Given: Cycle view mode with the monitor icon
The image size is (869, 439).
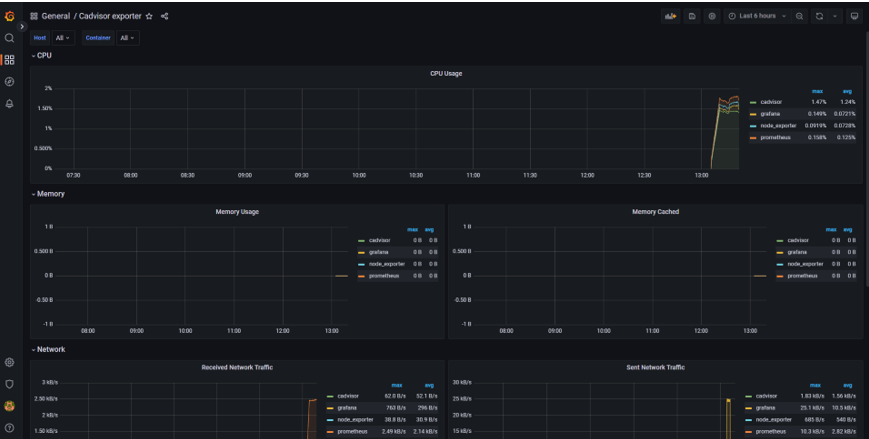Looking at the screenshot, I should click(x=855, y=16).
